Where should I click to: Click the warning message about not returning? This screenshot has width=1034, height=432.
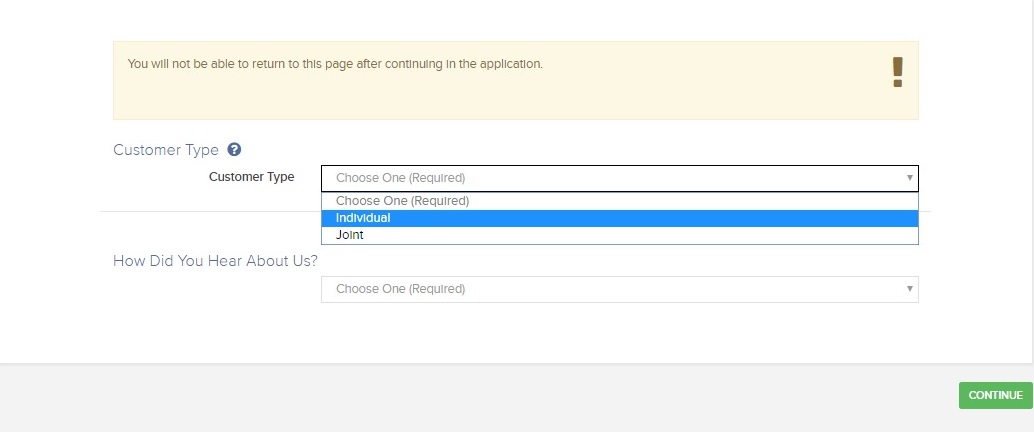tap(335, 64)
